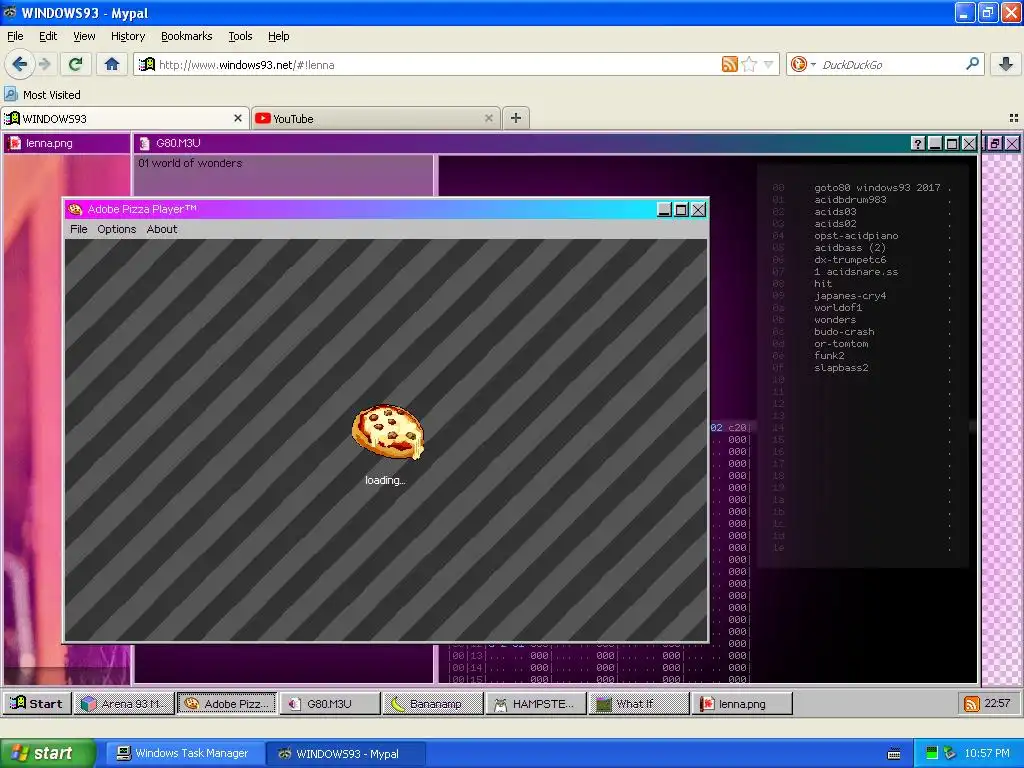
Task: Open Adobe Pizza Player About menu
Action: (x=162, y=229)
